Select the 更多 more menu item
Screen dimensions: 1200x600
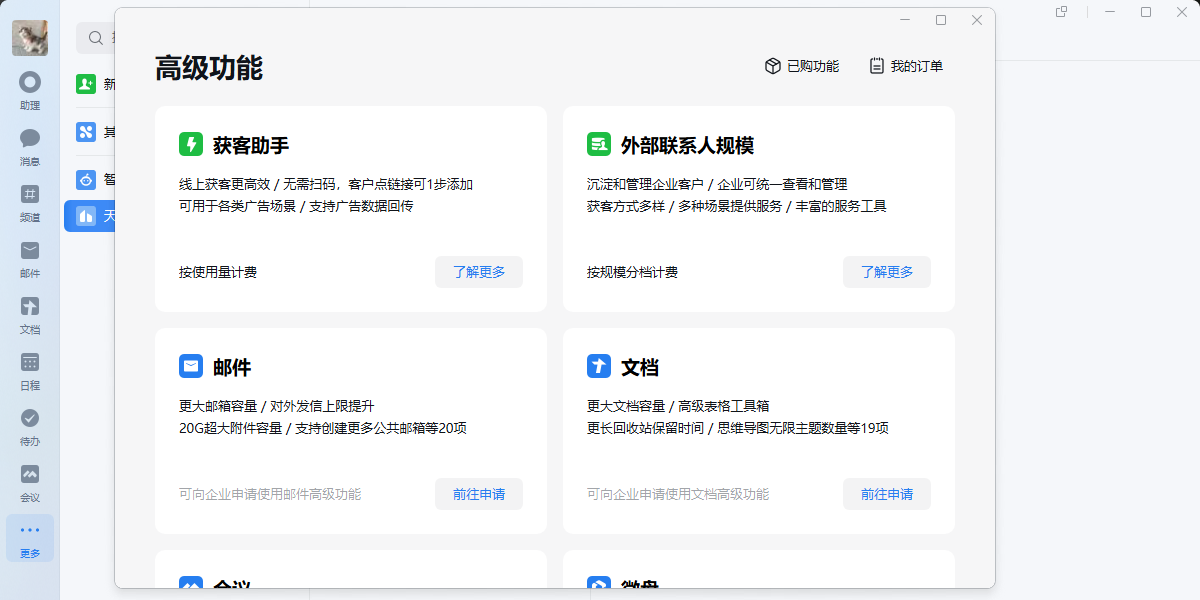[30, 538]
